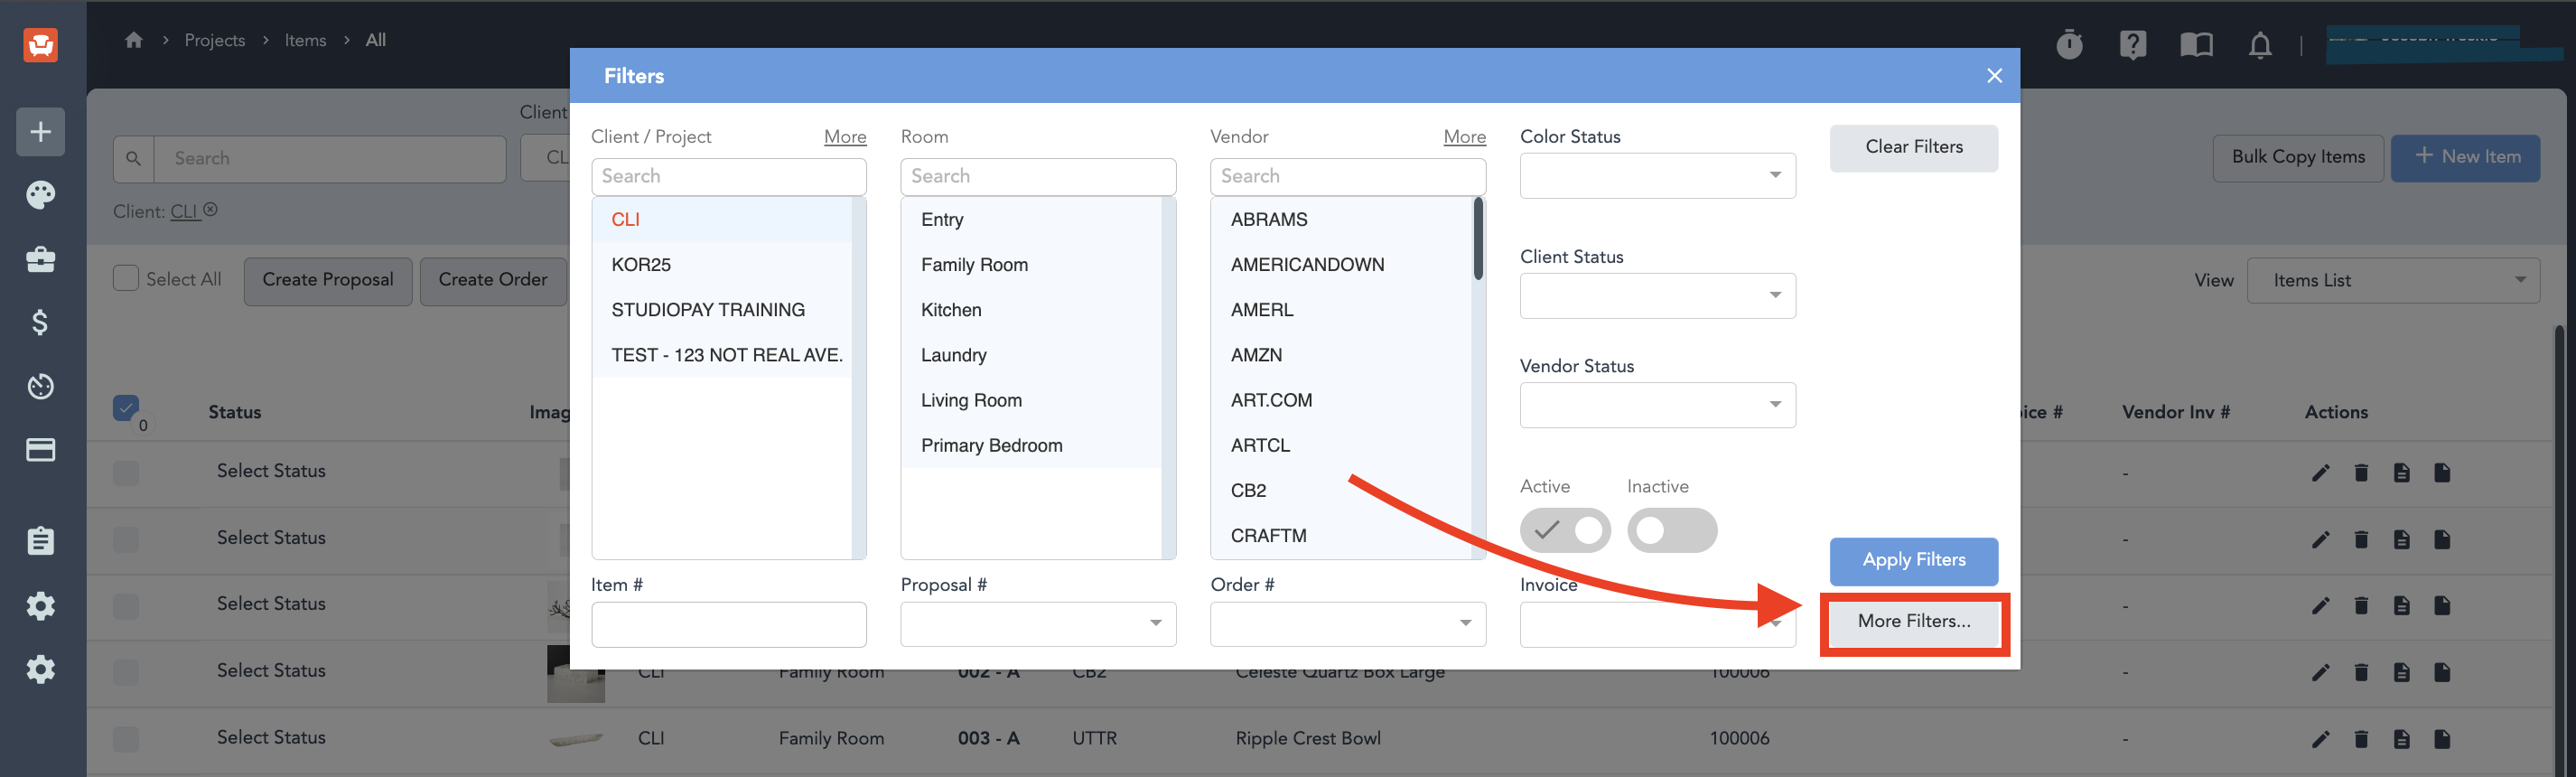This screenshot has height=777, width=2576.
Task: Open the book guide icon in header
Action: click(x=2196, y=44)
